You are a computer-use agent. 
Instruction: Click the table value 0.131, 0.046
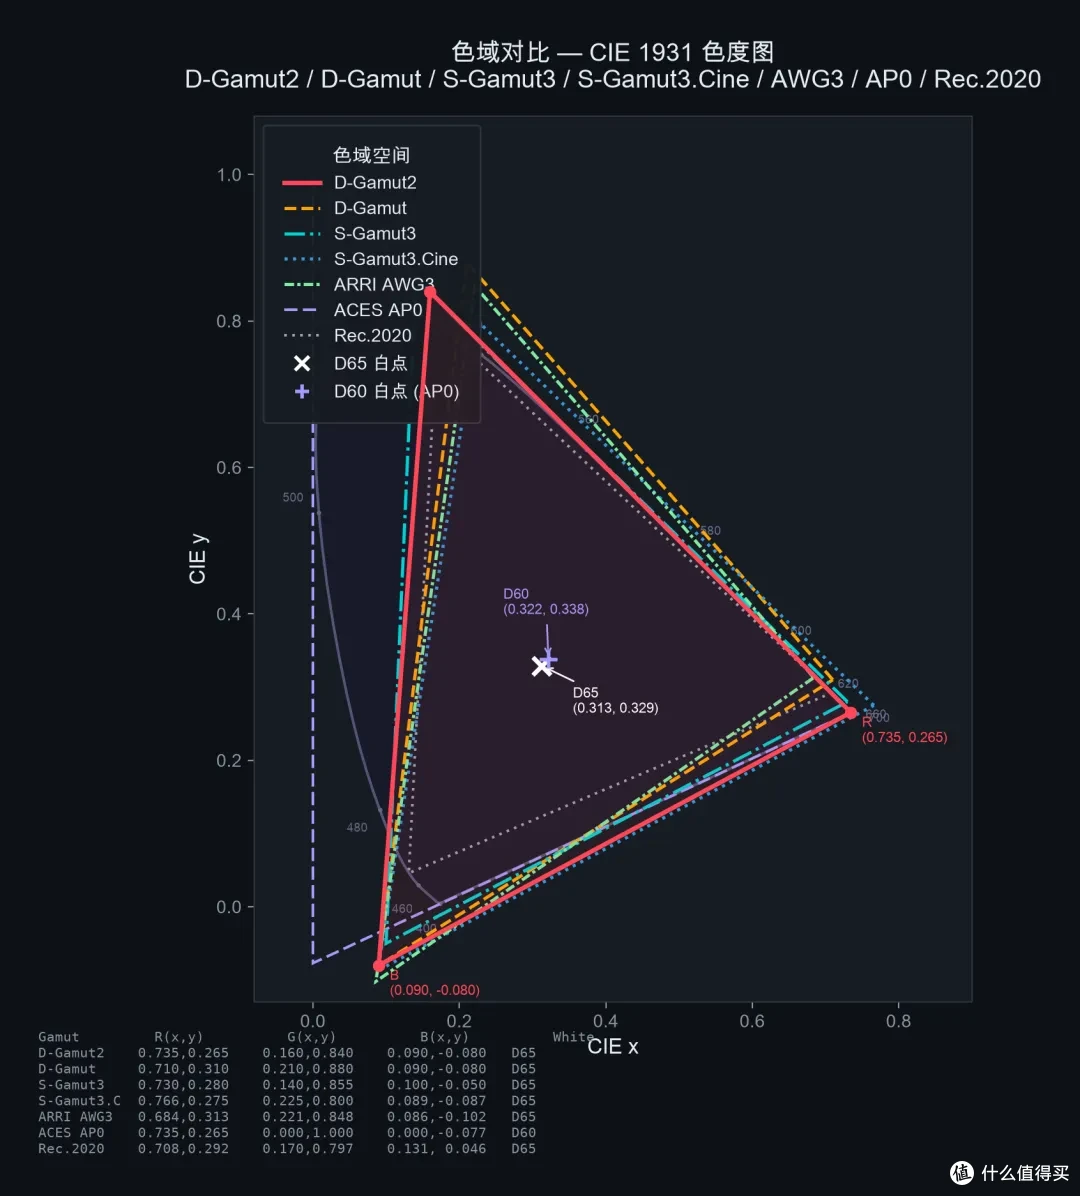(x=436, y=1149)
